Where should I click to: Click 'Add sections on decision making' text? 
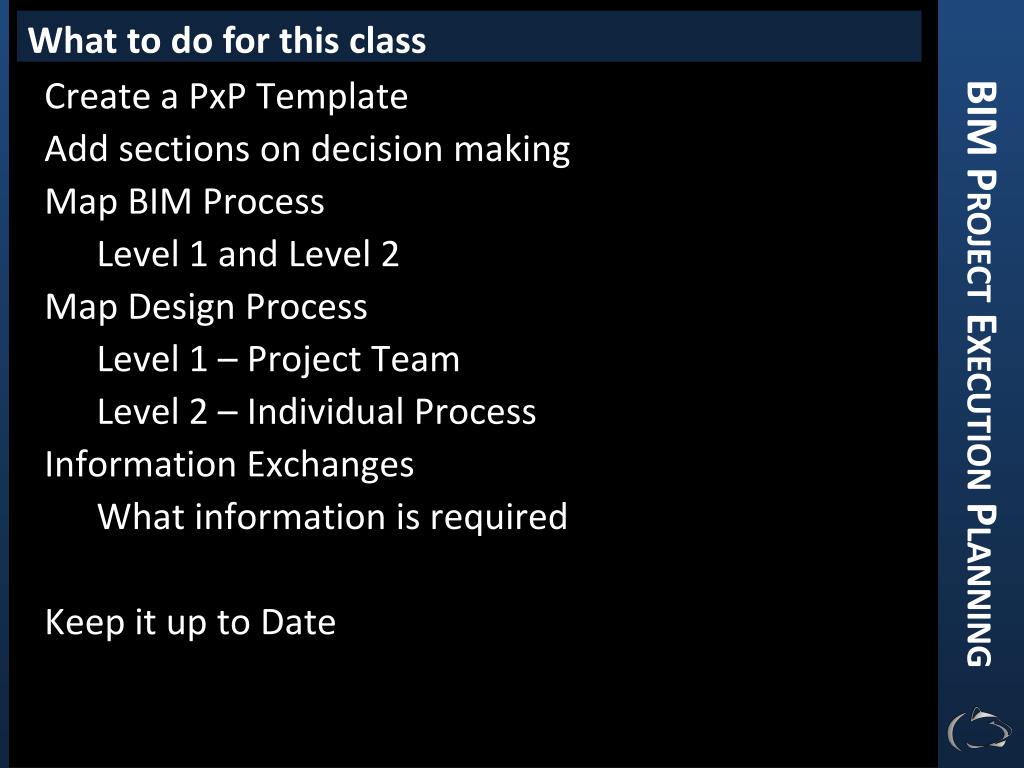tap(308, 150)
